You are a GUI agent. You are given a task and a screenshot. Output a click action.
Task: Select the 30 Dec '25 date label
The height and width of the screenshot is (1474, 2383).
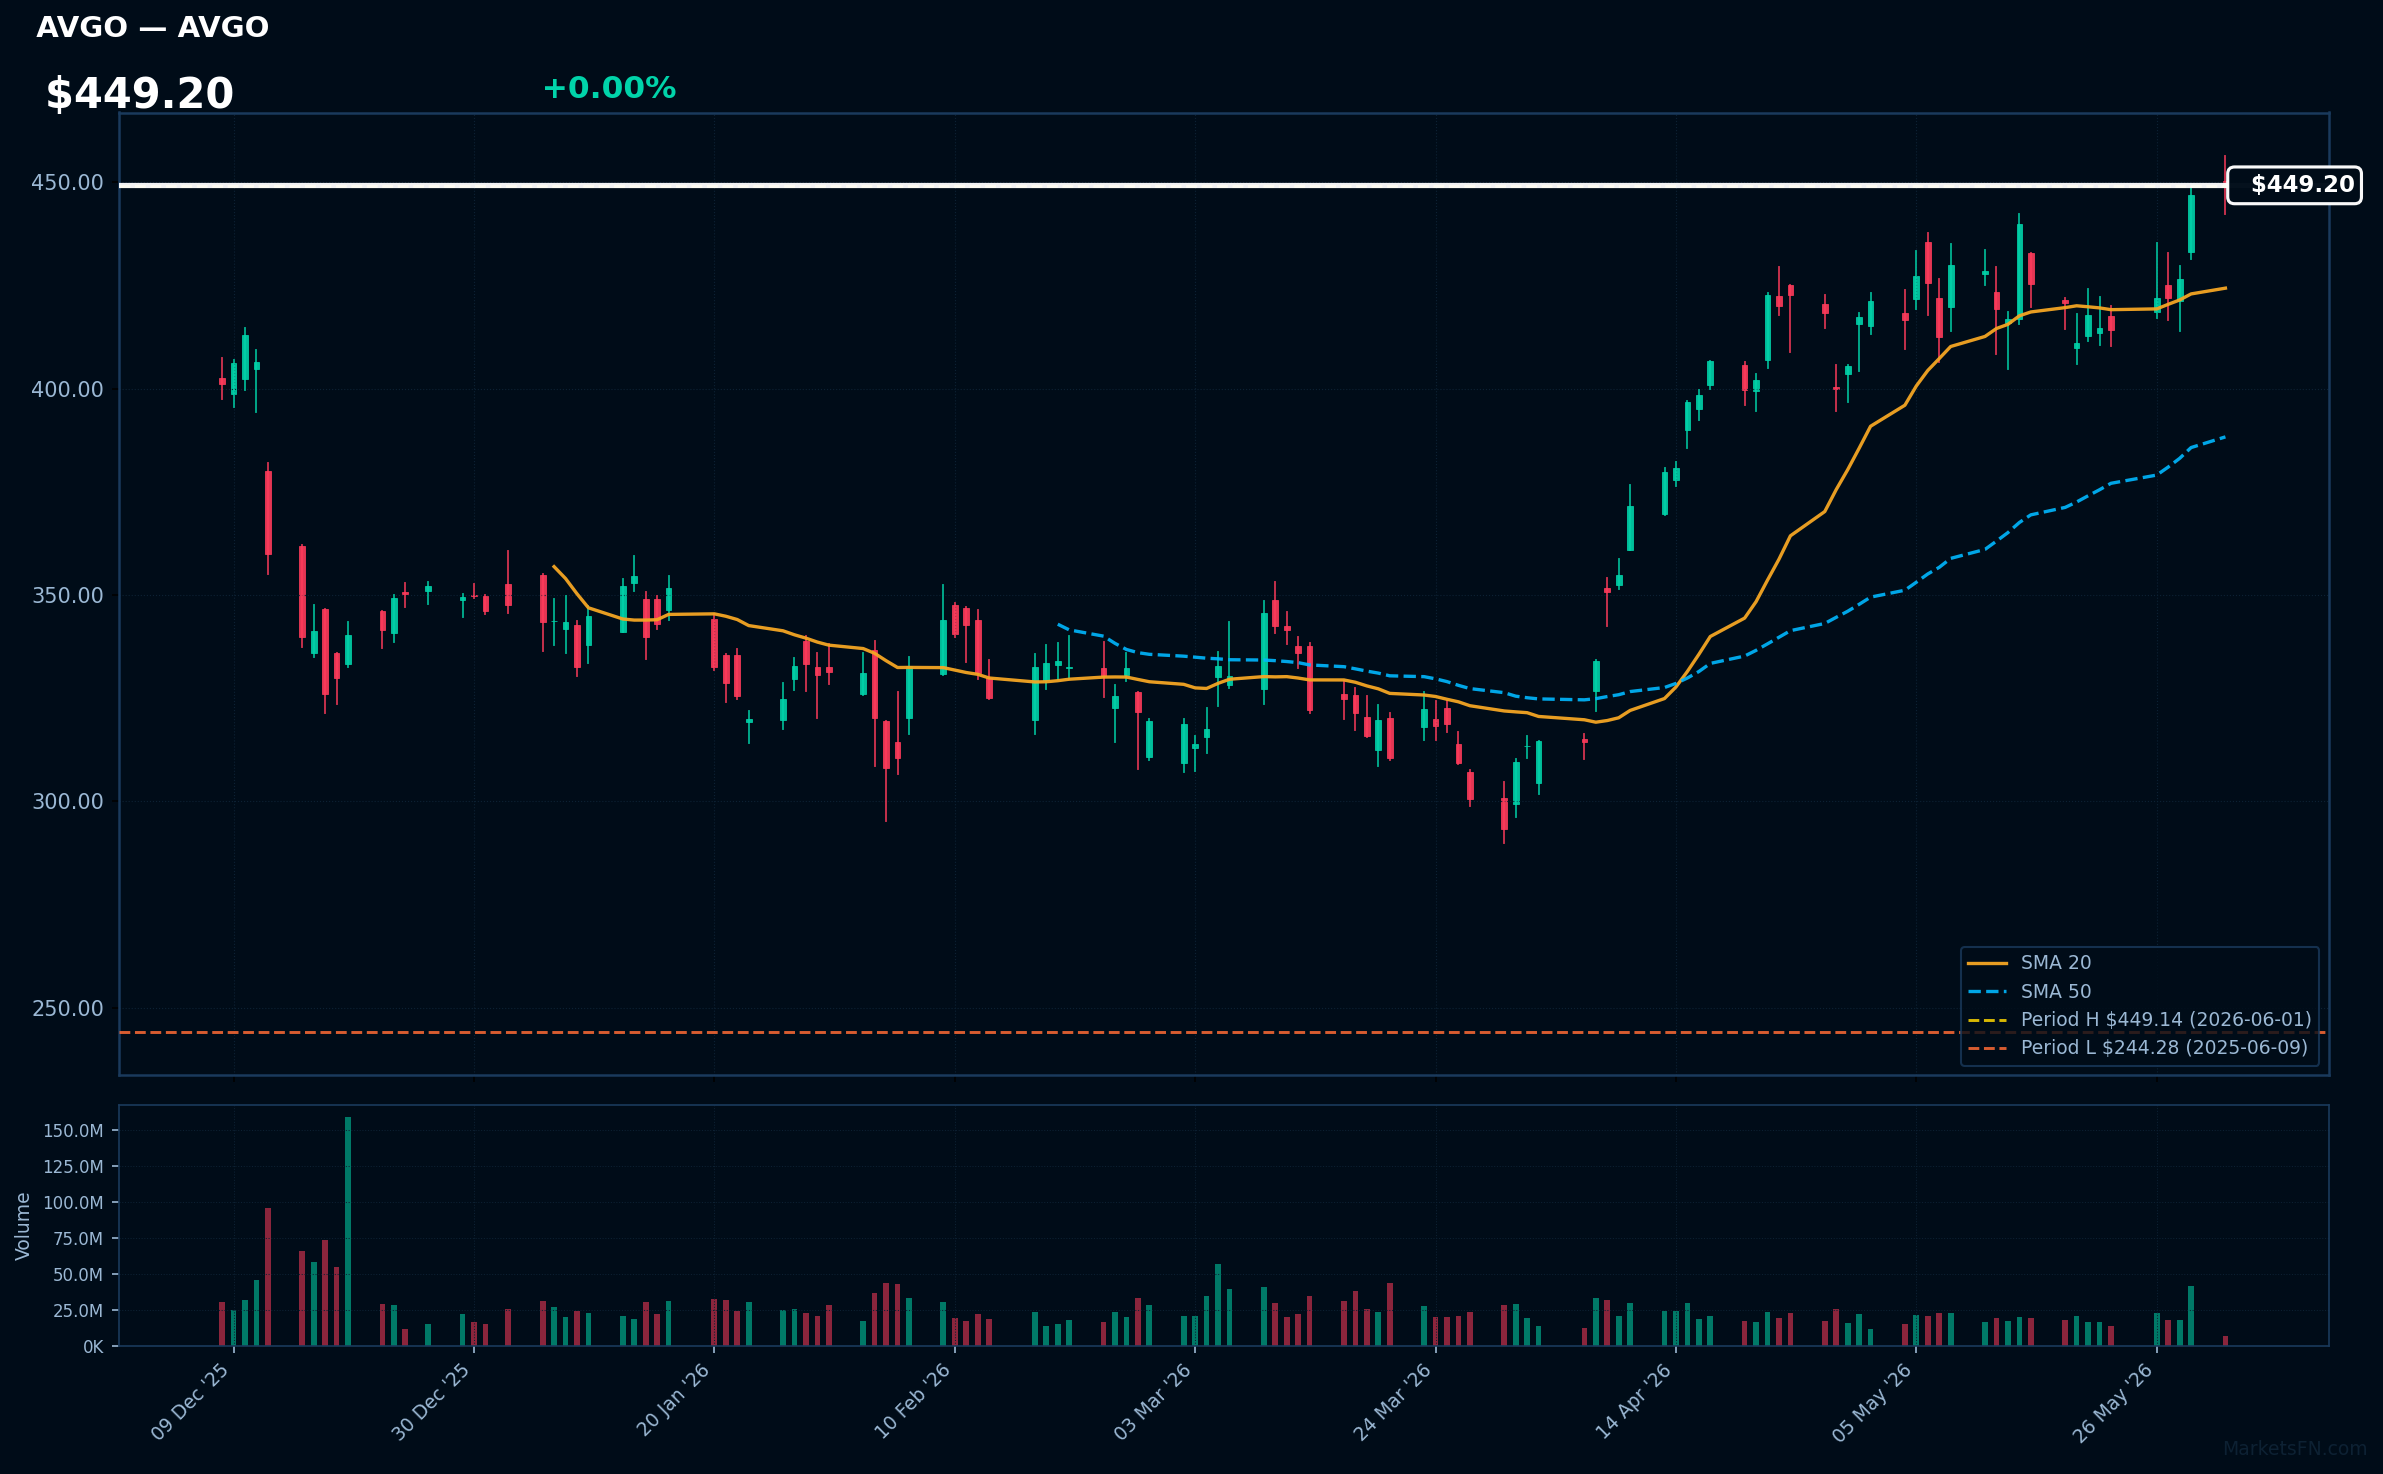point(431,1401)
